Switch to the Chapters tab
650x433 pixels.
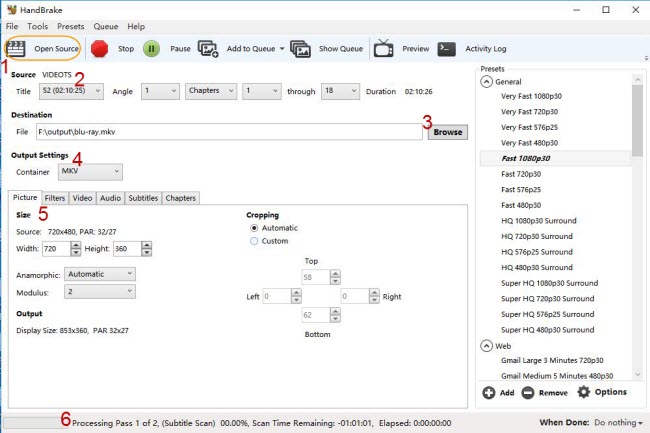(x=181, y=198)
